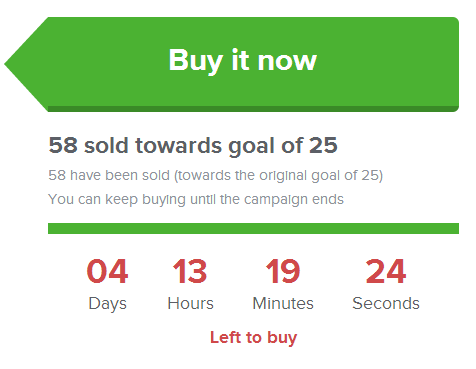The height and width of the screenshot is (369, 476).
Task: Select the '58 sold towards goal of 25' heading
Action: point(193,146)
